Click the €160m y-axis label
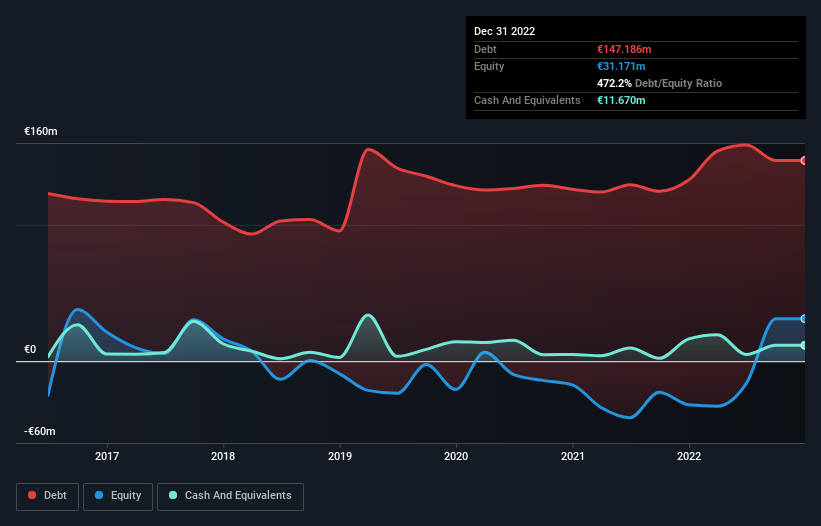The height and width of the screenshot is (526, 821). (41, 131)
